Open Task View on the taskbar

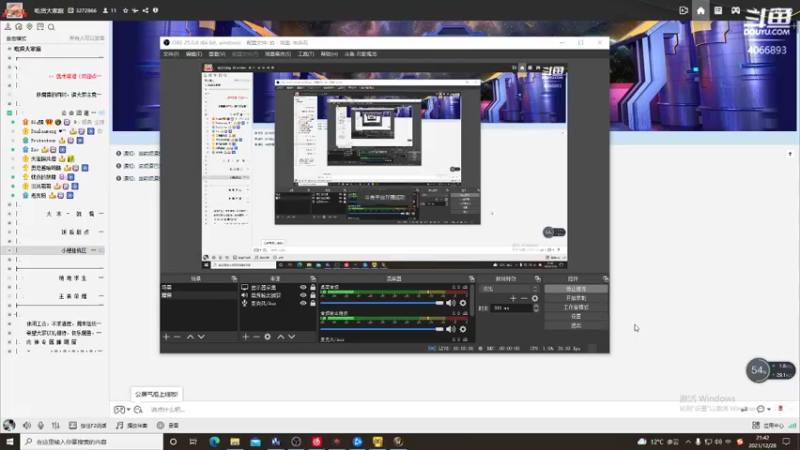(193, 441)
